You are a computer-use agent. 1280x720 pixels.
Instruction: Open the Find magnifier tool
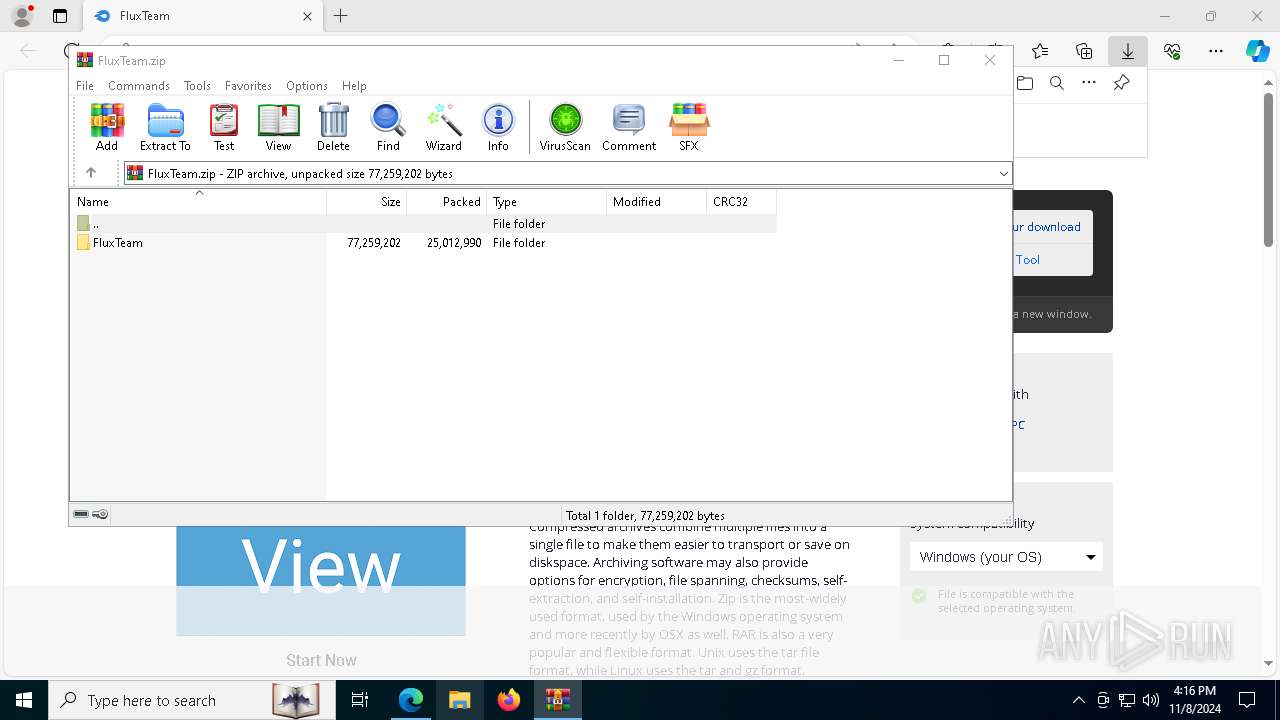tap(388, 127)
